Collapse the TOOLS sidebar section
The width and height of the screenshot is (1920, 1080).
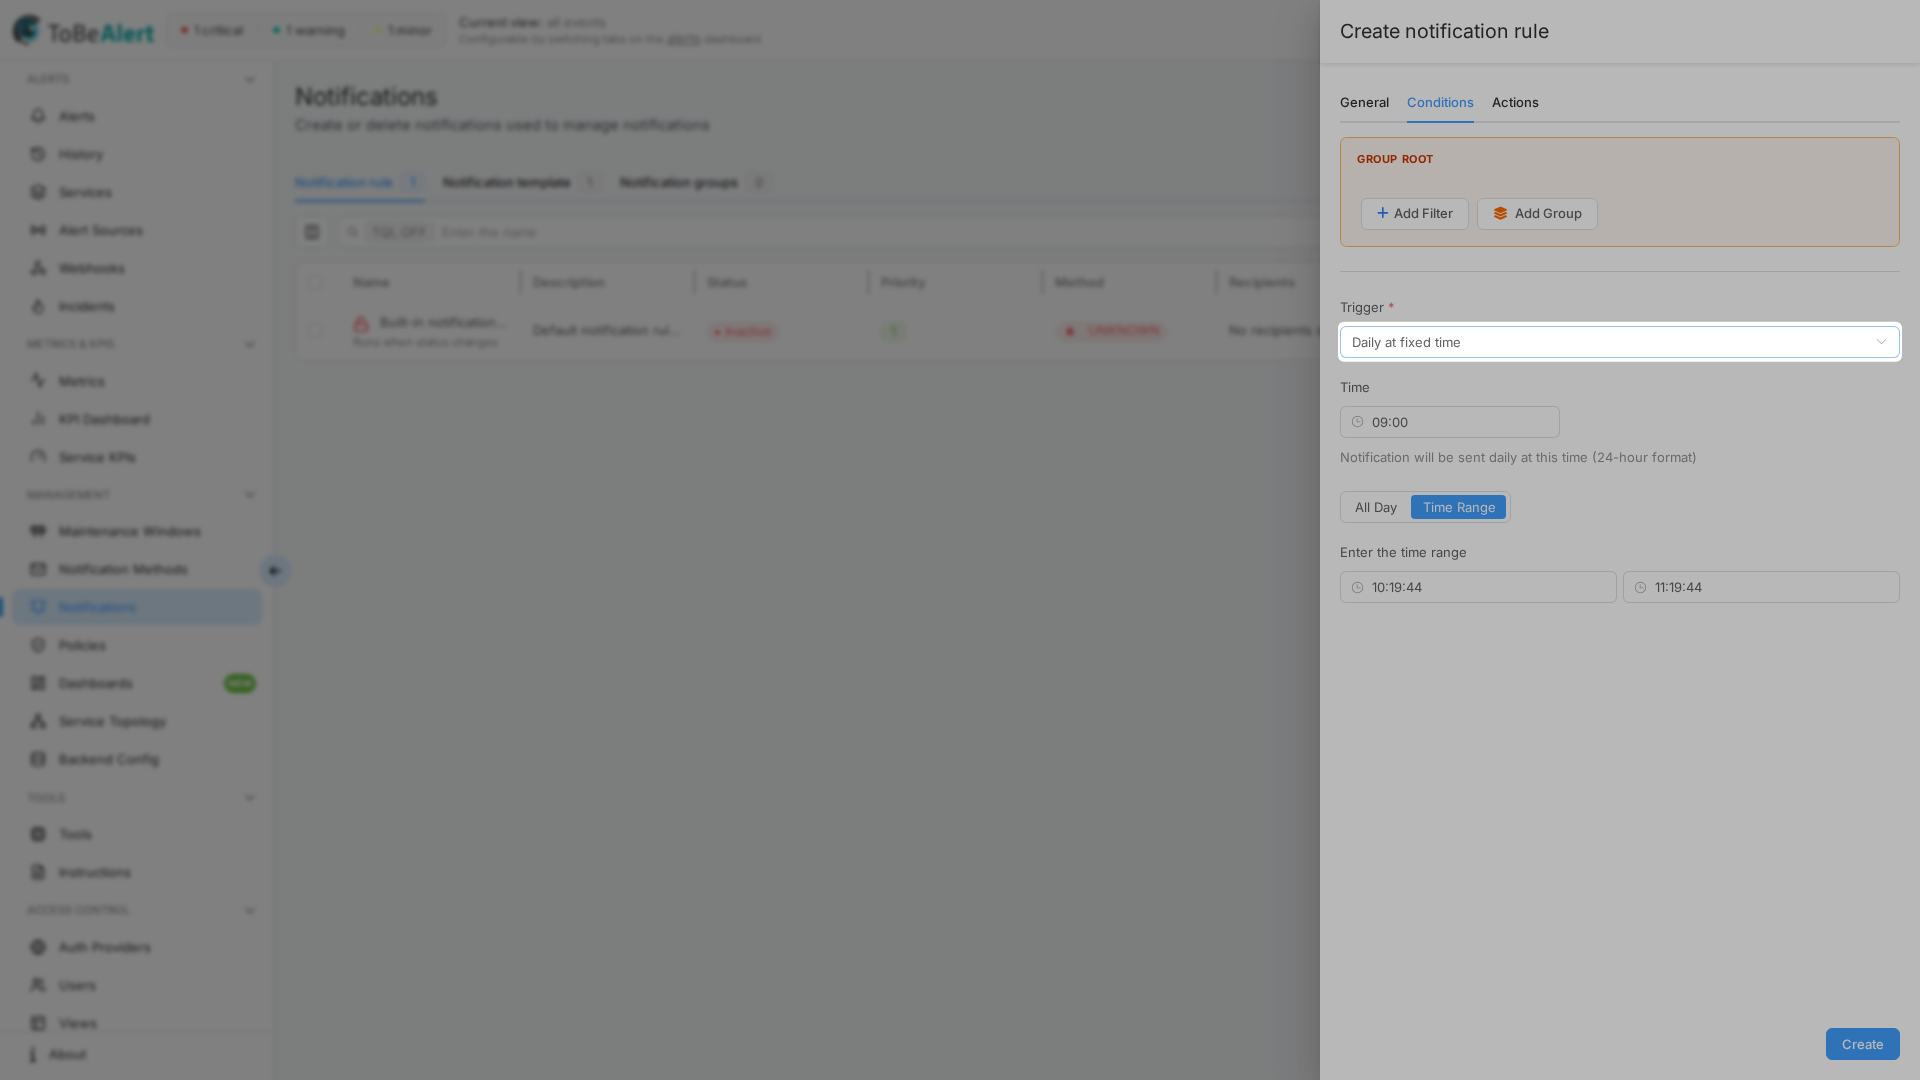(x=250, y=798)
